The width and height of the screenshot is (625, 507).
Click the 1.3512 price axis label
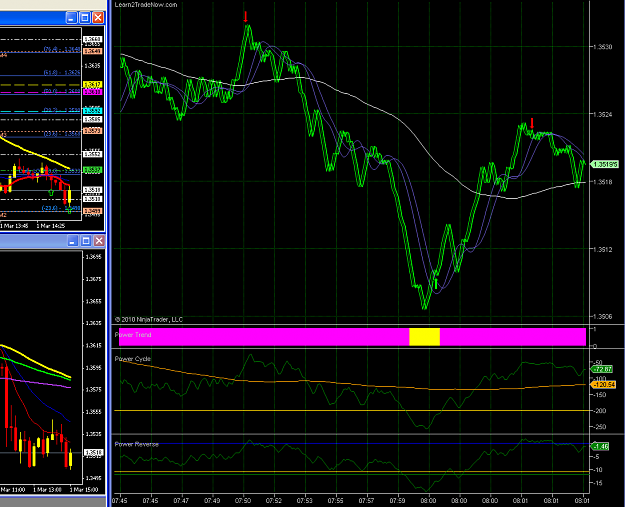click(x=603, y=250)
